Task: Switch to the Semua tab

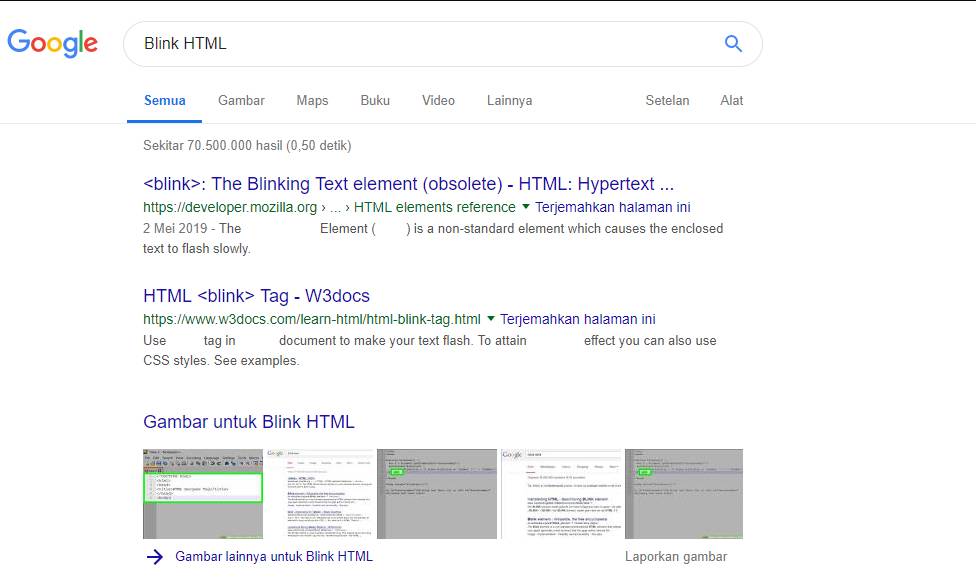Action: (x=164, y=100)
